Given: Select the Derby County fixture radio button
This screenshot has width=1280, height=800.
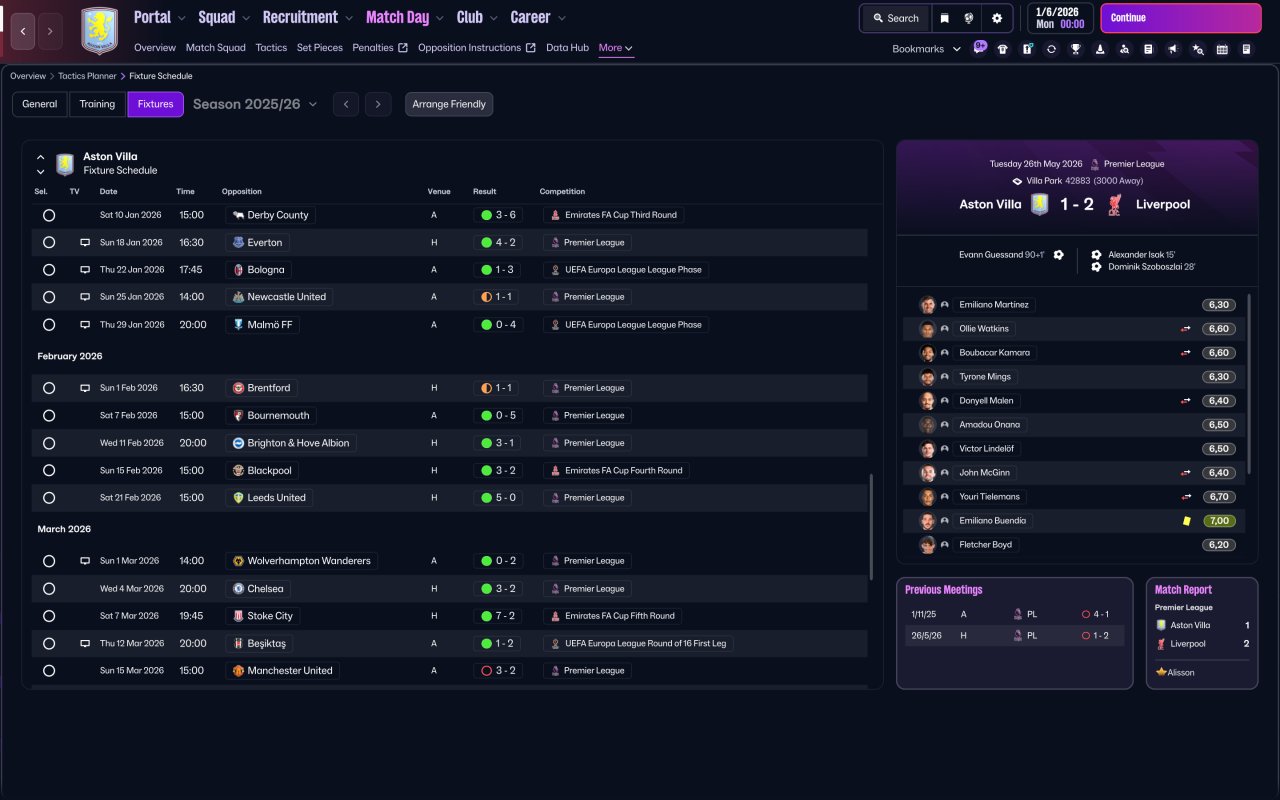Looking at the screenshot, I should pos(48,215).
